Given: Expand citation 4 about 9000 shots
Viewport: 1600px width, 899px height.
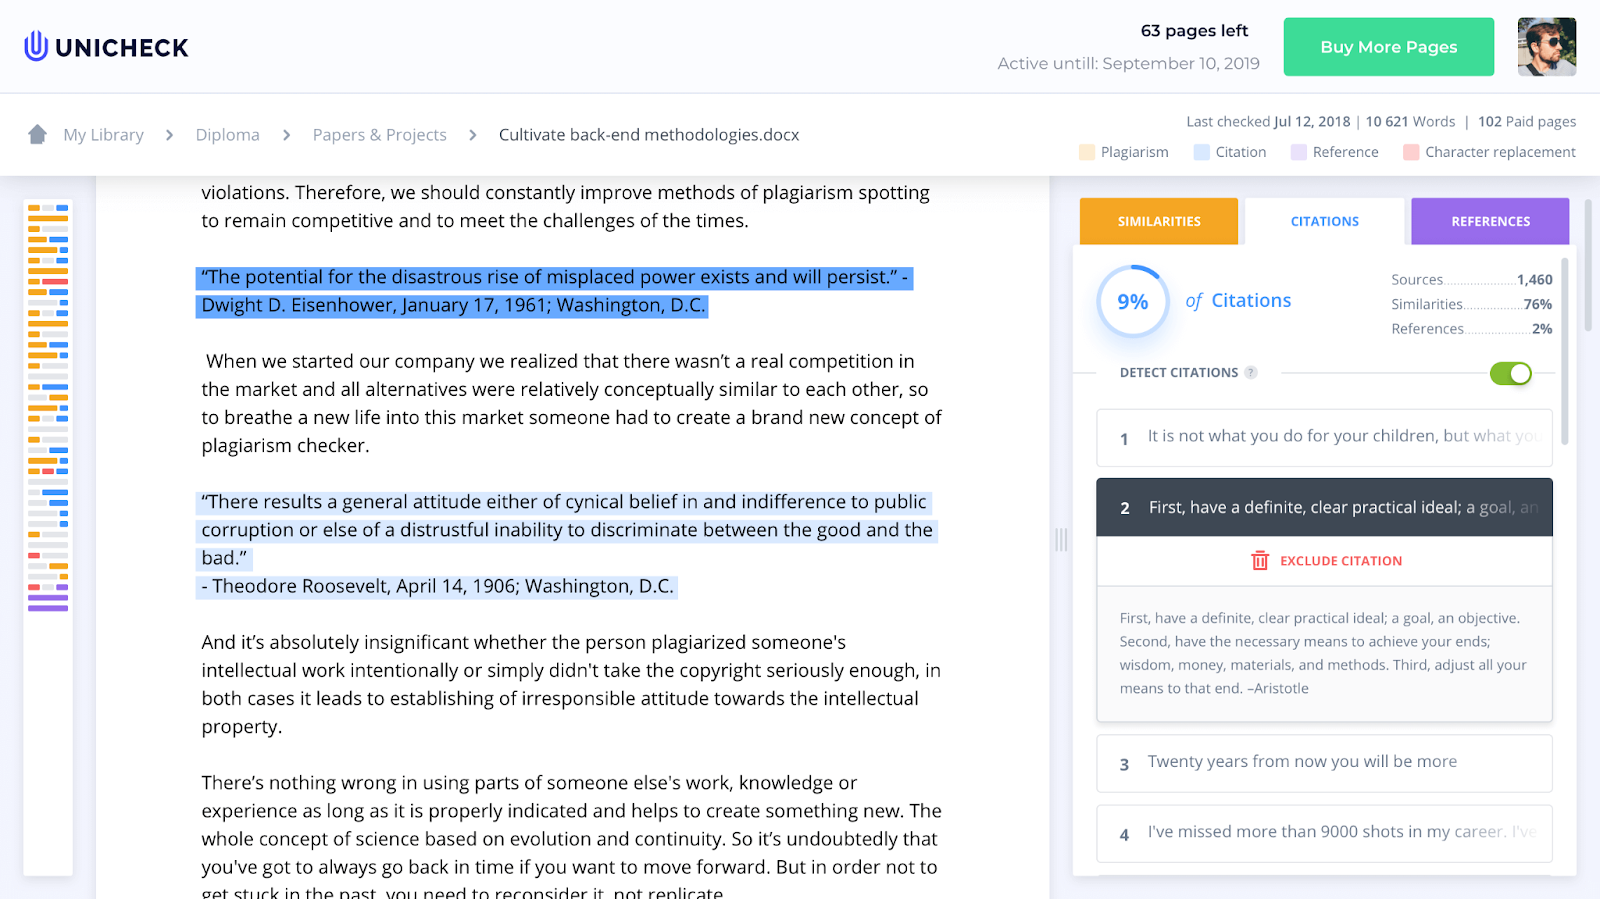Looking at the screenshot, I should 1324,833.
